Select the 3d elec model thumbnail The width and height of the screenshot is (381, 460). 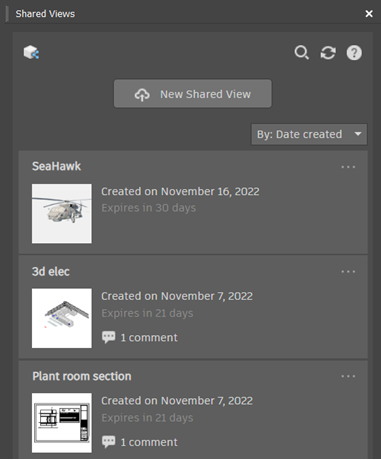(x=62, y=318)
